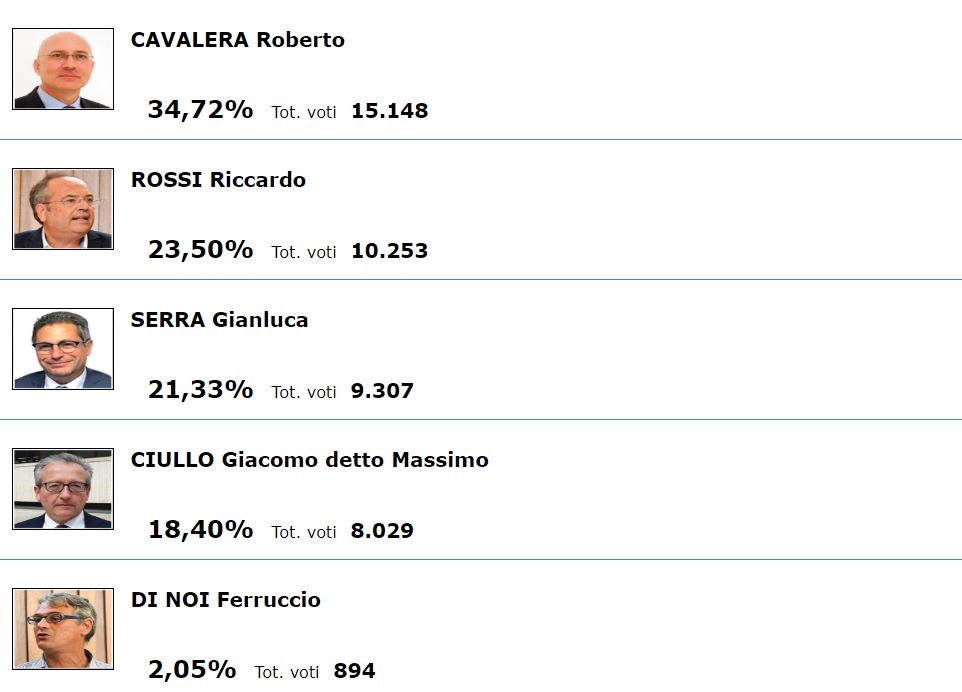Viewport: 962px width, 692px height.
Task: Select the 34,72% percentage figure
Action: [200, 110]
